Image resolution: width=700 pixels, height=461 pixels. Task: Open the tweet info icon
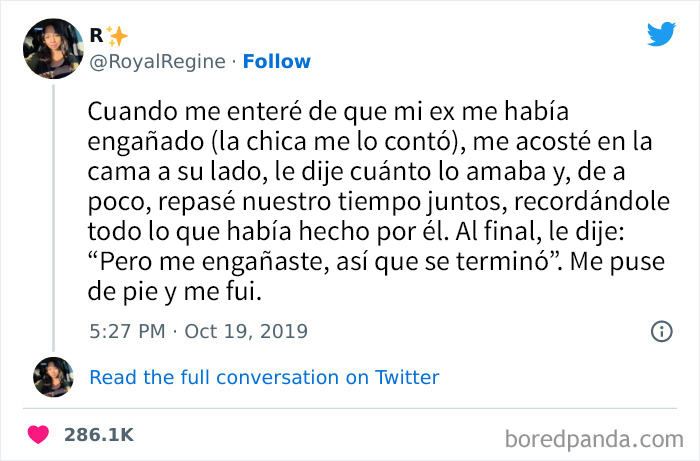point(661,331)
